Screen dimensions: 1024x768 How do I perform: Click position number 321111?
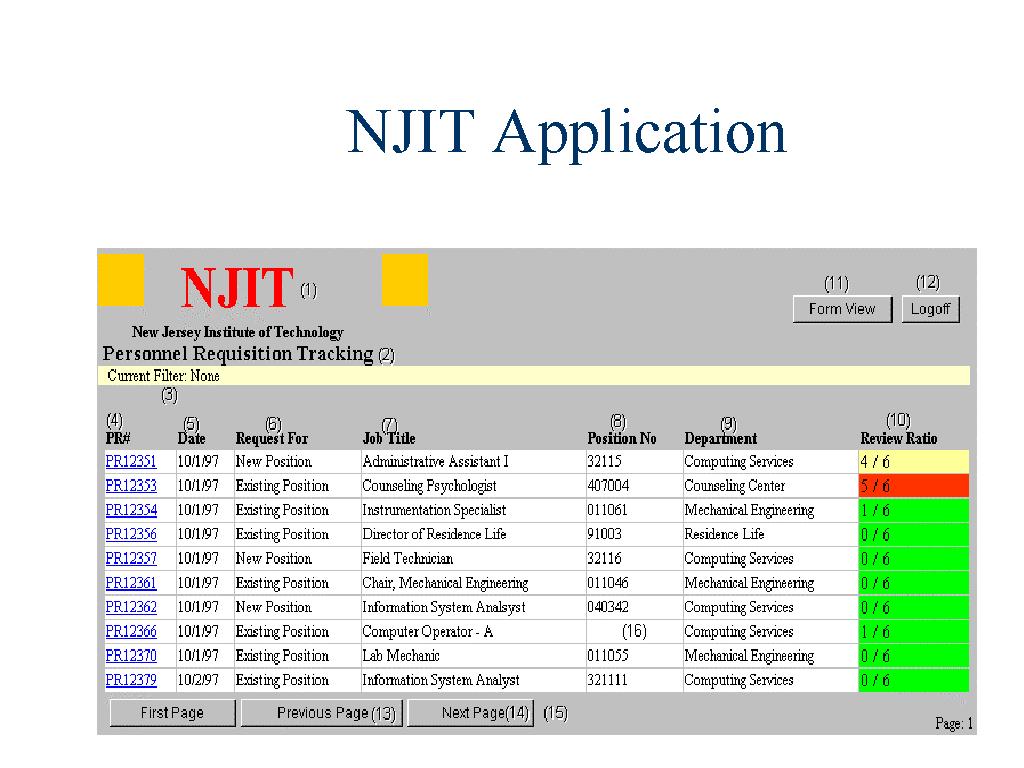607,680
